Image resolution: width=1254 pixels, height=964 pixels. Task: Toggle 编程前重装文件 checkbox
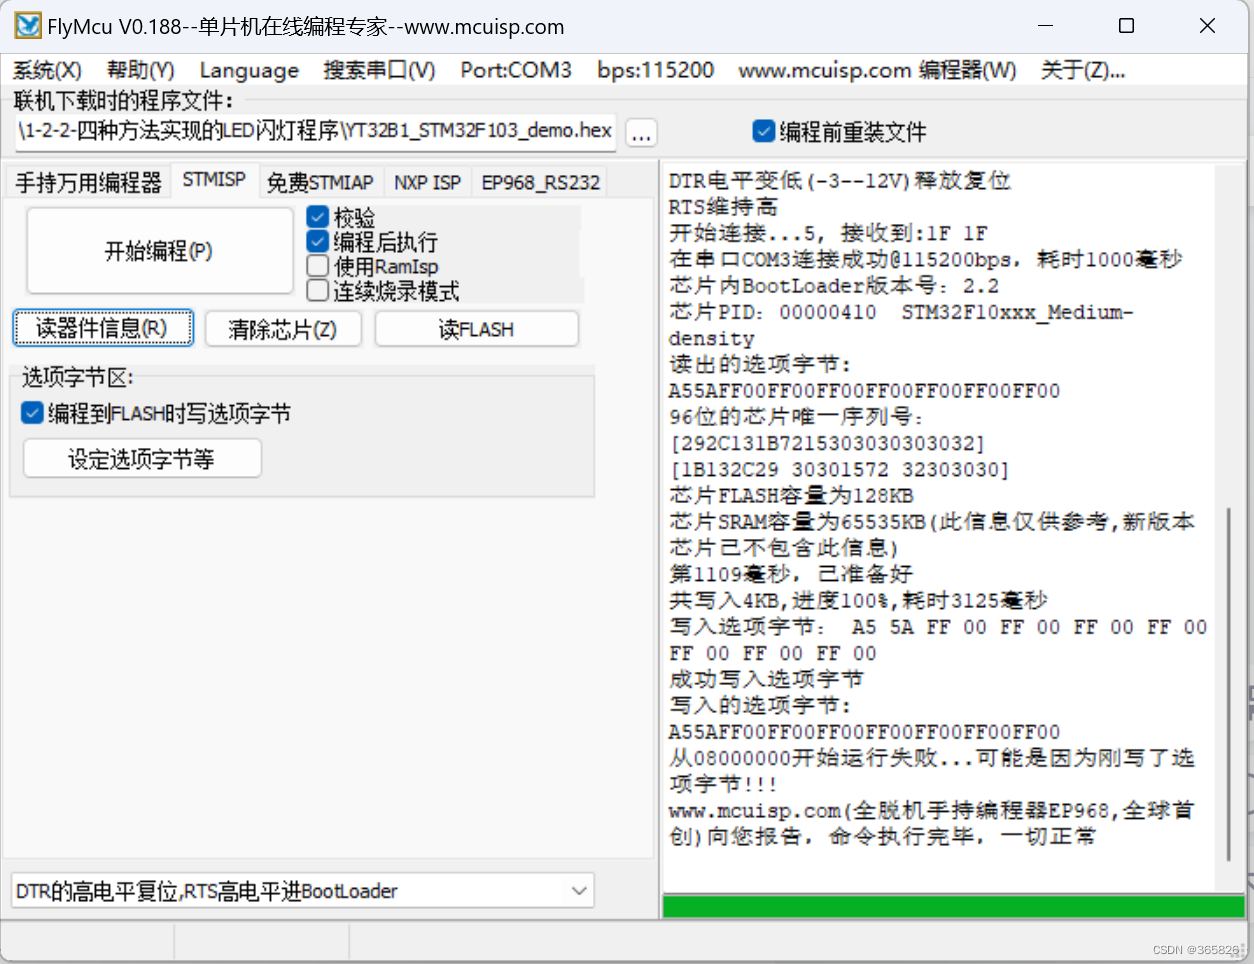[840, 132]
